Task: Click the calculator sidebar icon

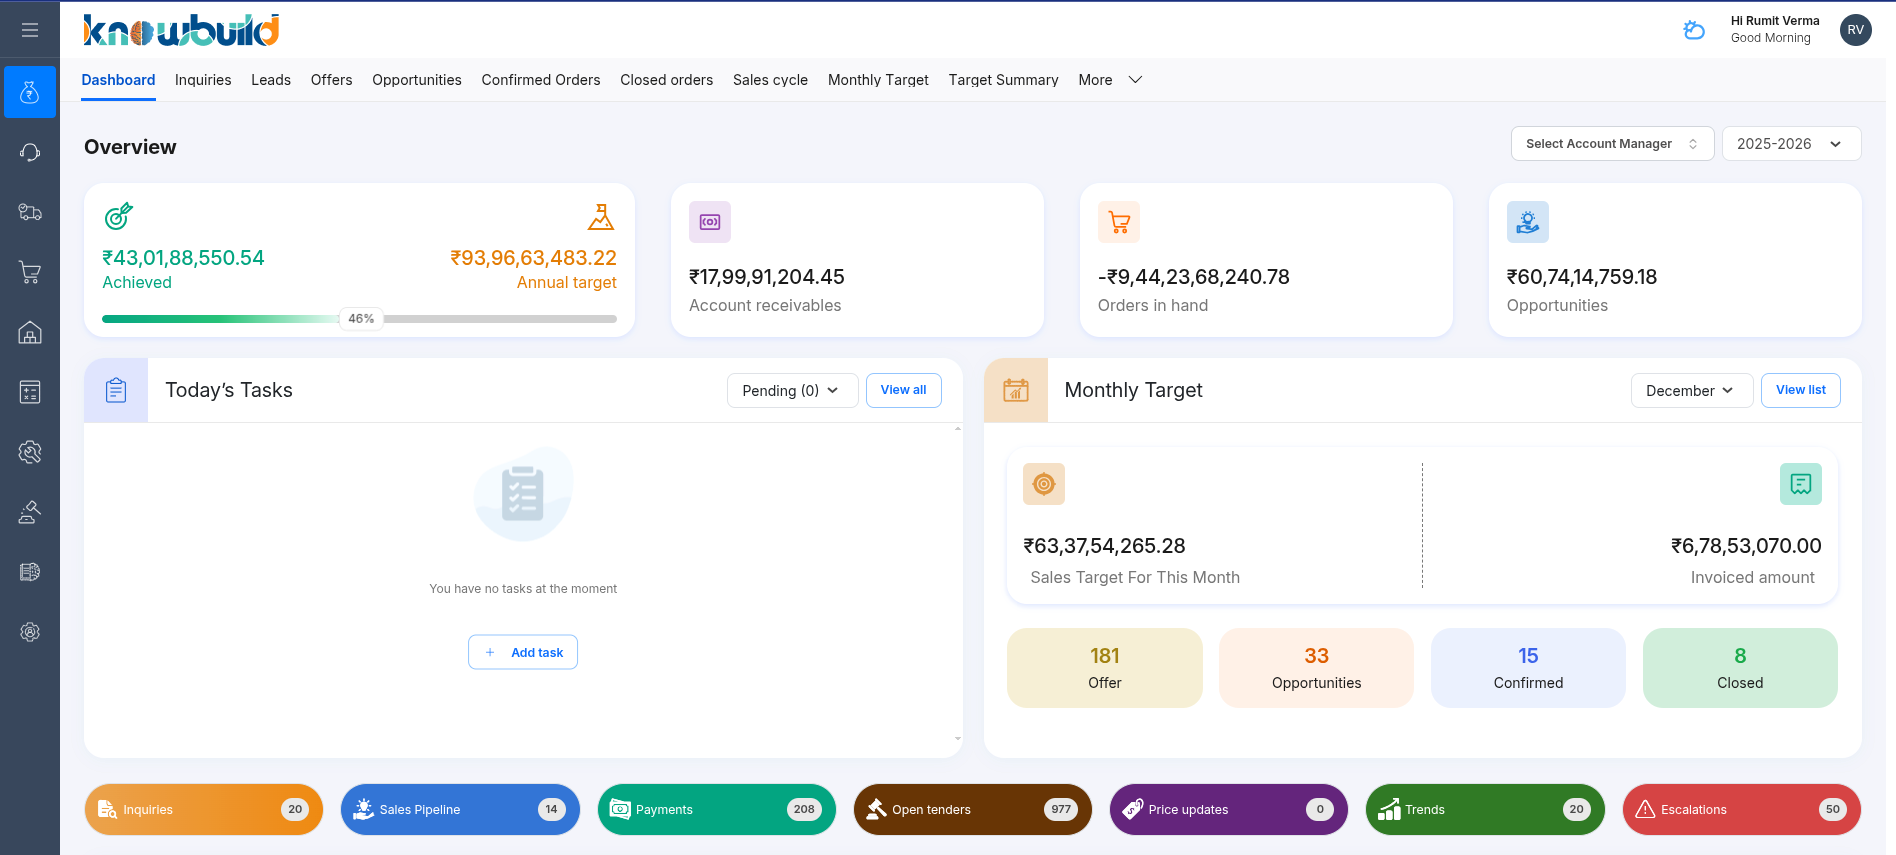Action: tap(30, 392)
